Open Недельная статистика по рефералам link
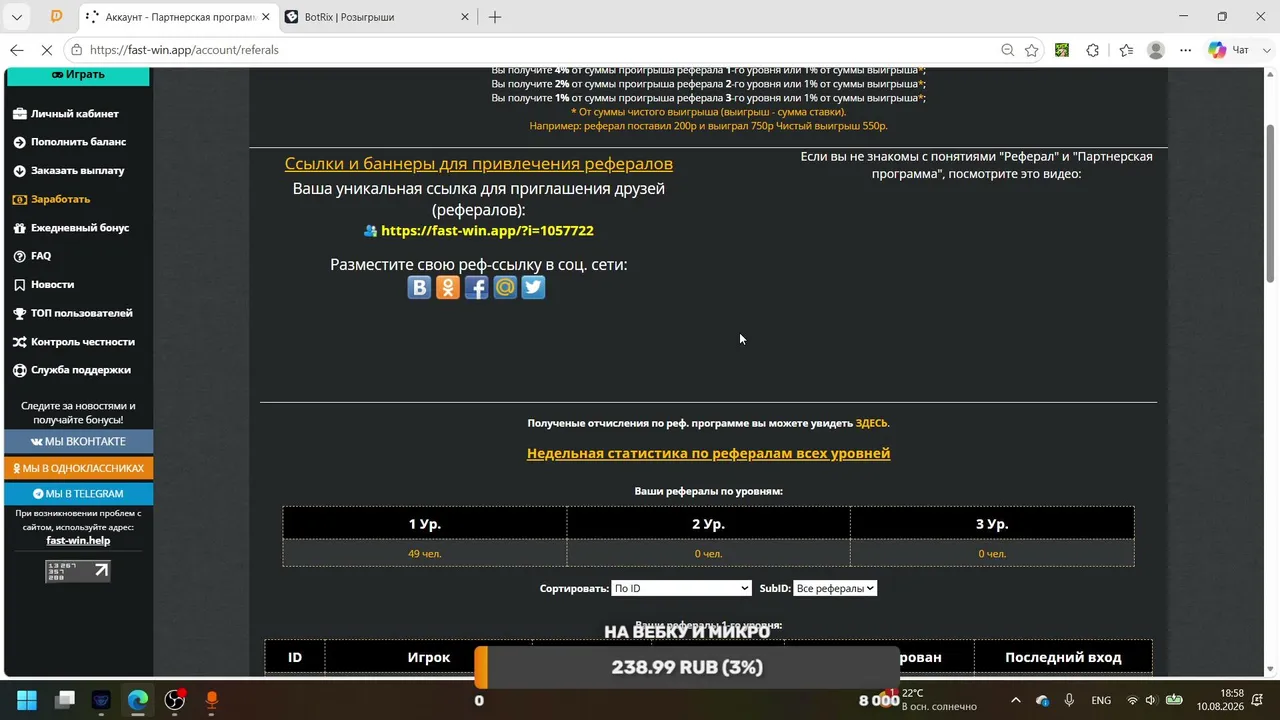The height and width of the screenshot is (720, 1280). (x=708, y=454)
